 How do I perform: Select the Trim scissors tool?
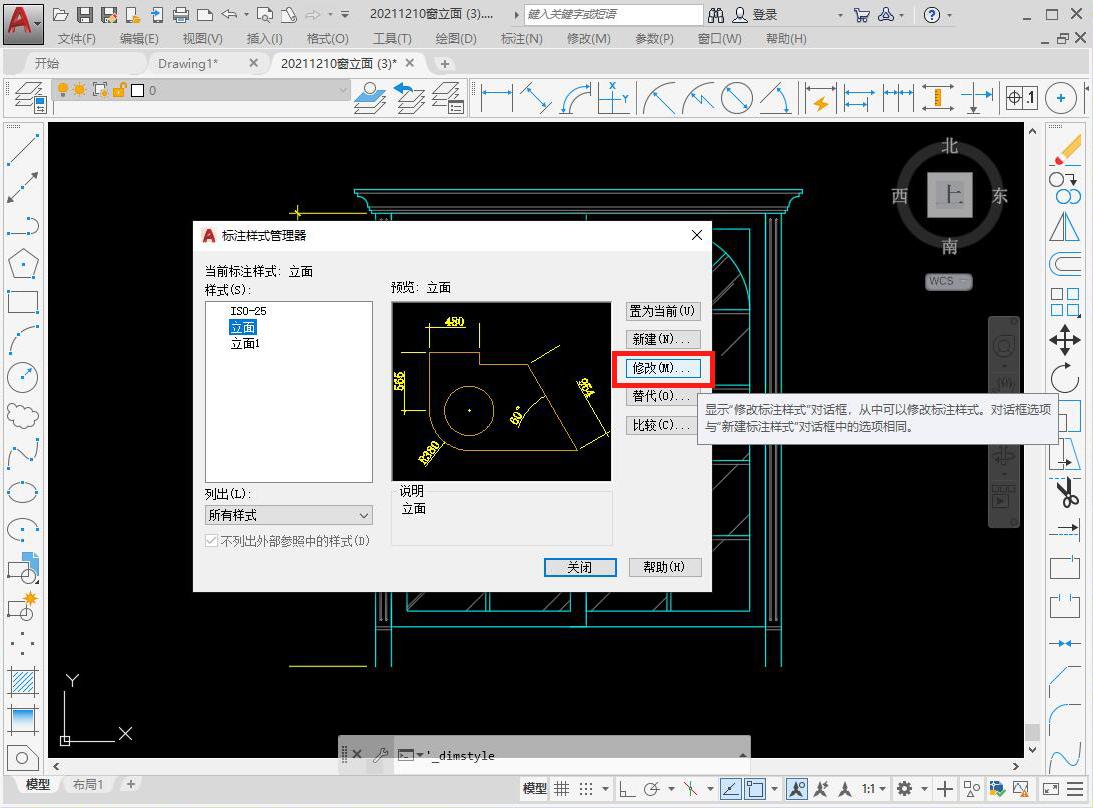pos(1066,492)
